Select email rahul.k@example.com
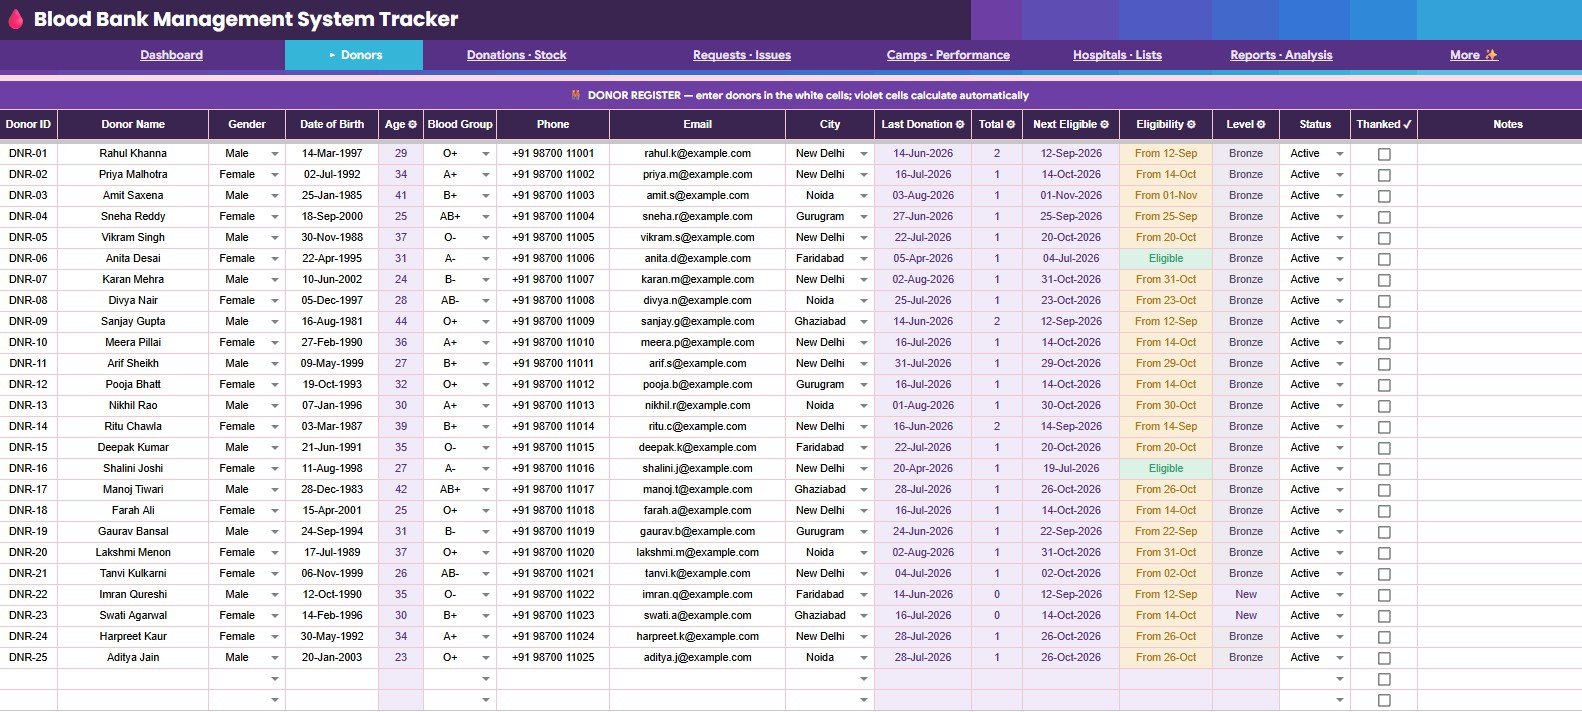The width and height of the screenshot is (1582, 712). (697, 153)
